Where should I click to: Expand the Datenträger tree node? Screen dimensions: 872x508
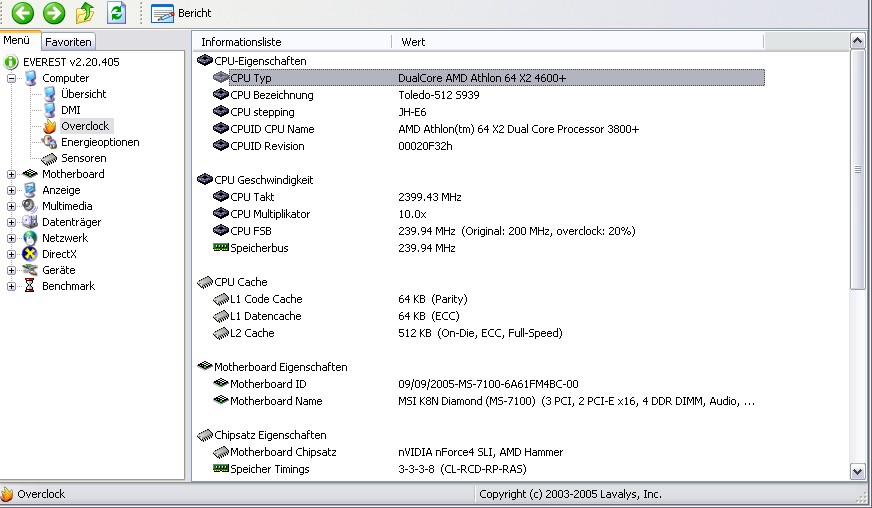pyautogui.click(x=11, y=223)
